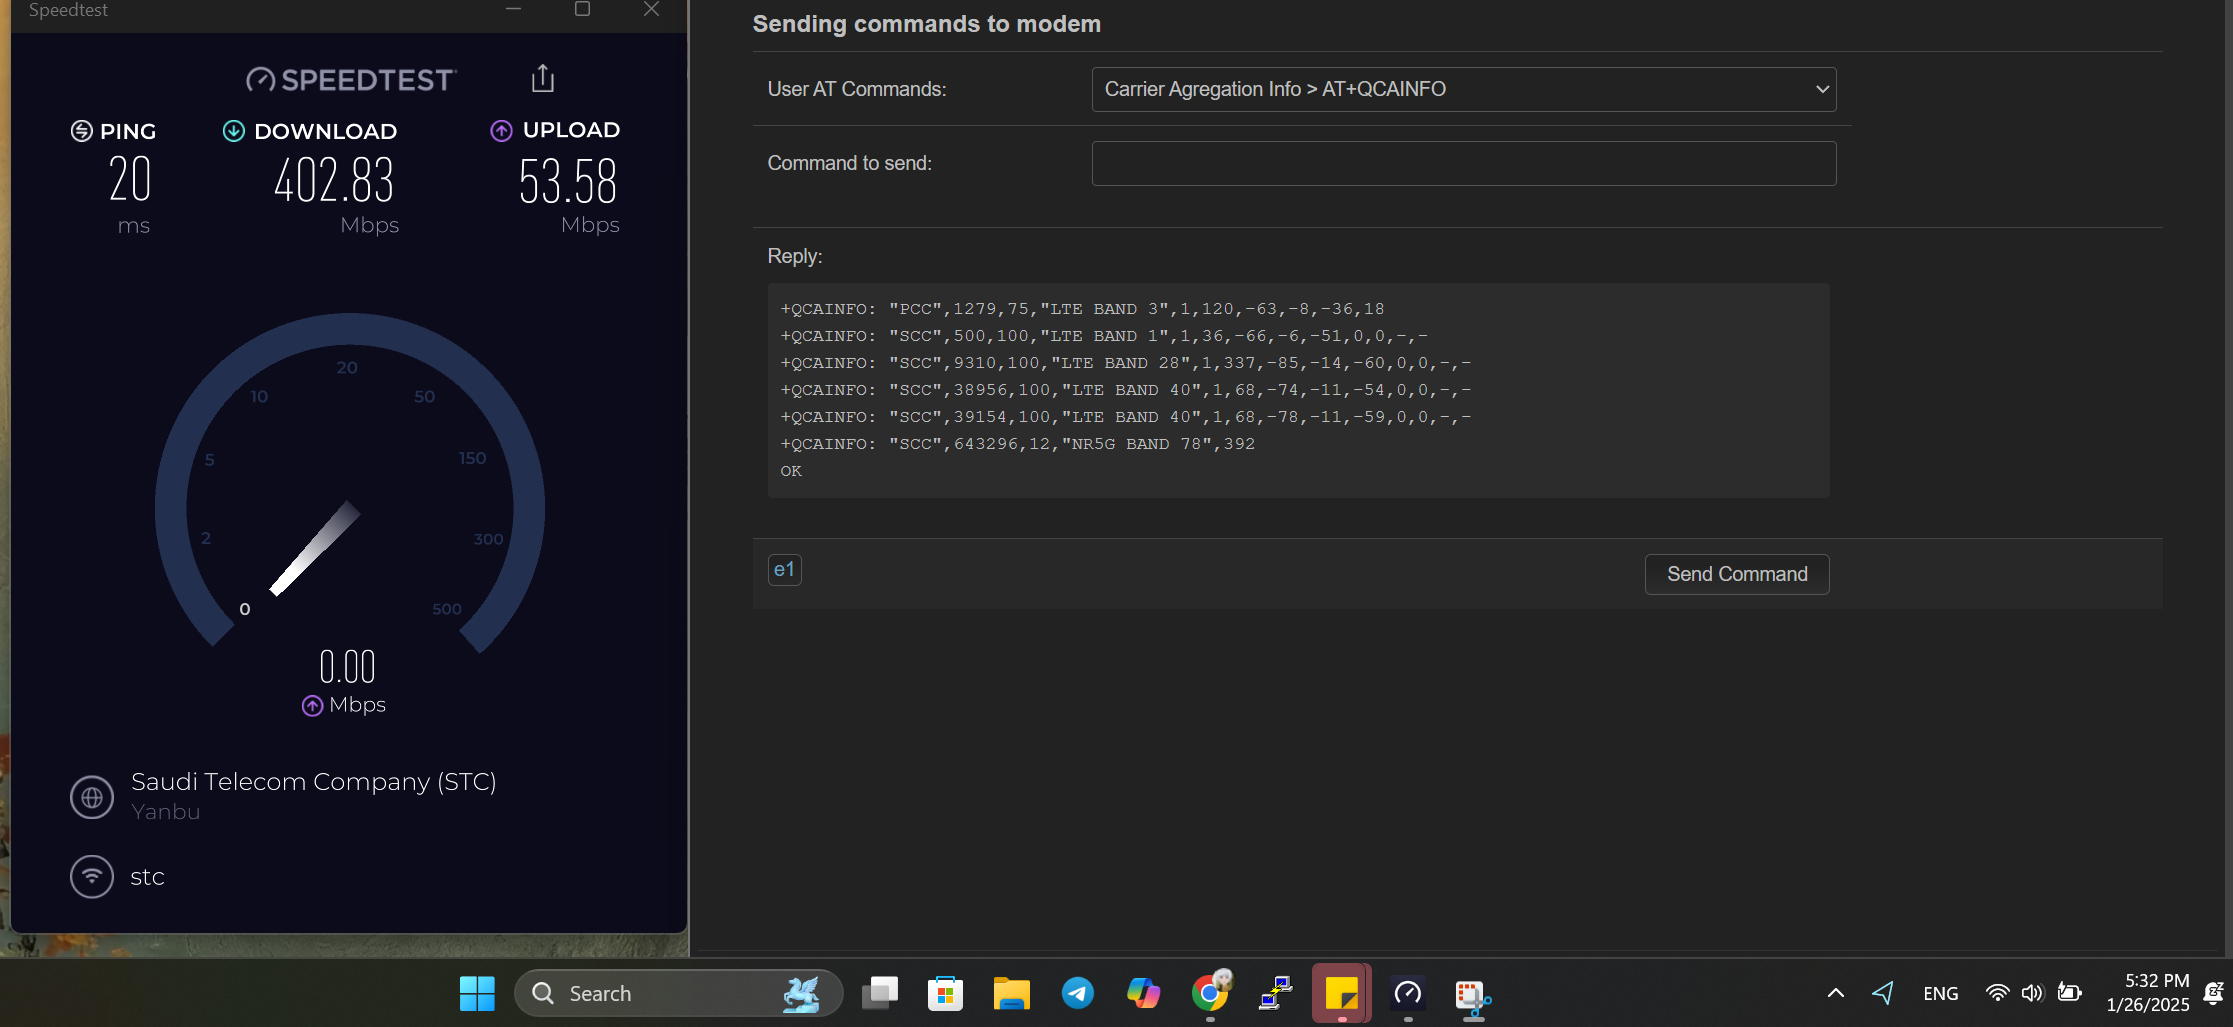Image resolution: width=2233 pixels, height=1027 pixels.
Task: Click the Command to send input field
Action: point(1464,163)
